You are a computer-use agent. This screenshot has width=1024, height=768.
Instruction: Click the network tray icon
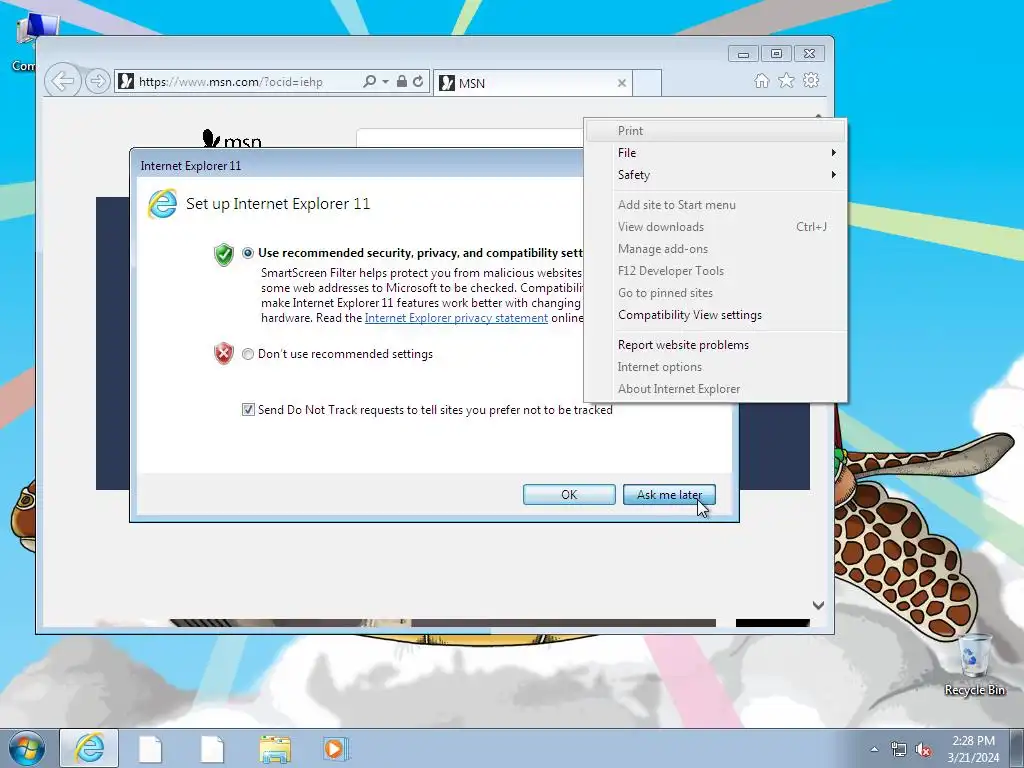899,749
